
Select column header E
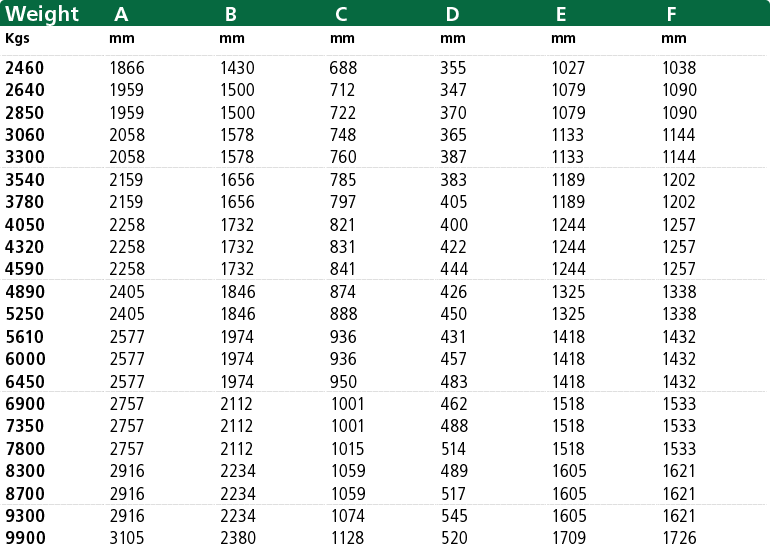[561, 15]
